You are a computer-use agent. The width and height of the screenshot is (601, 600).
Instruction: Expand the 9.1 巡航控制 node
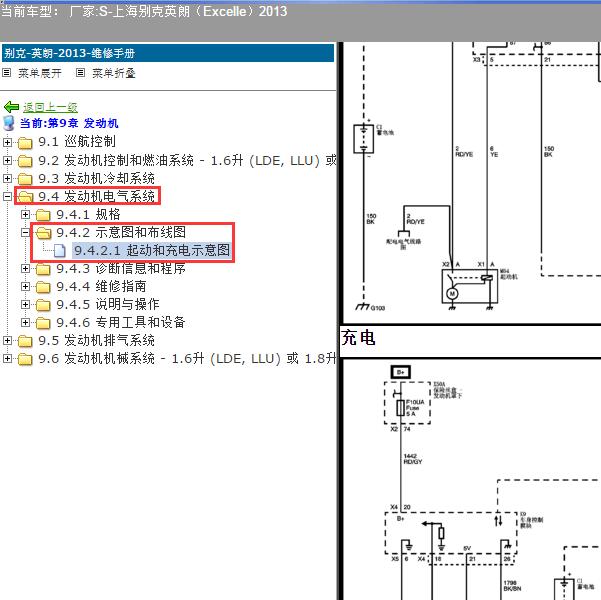7,142
